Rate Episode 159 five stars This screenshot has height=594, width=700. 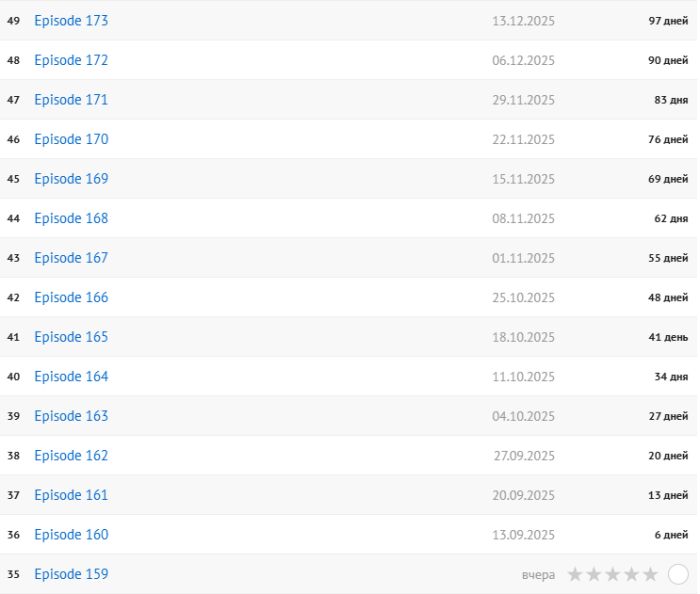[650, 574]
